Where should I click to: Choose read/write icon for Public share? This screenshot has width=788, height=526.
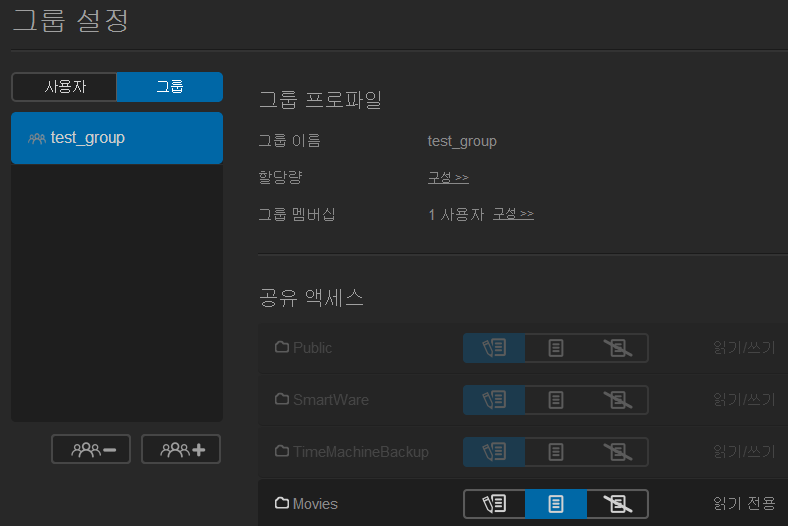point(494,348)
